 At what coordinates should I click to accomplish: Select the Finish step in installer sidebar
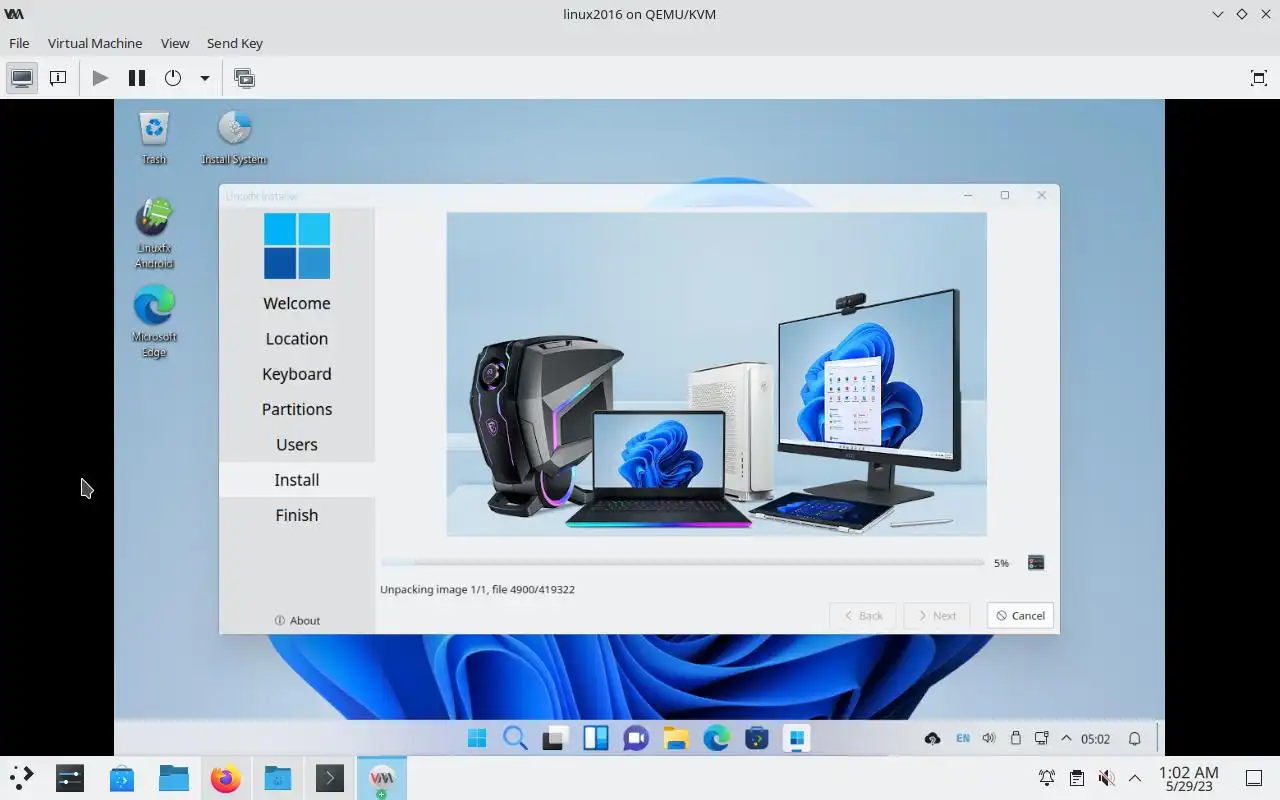click(297, 515)
